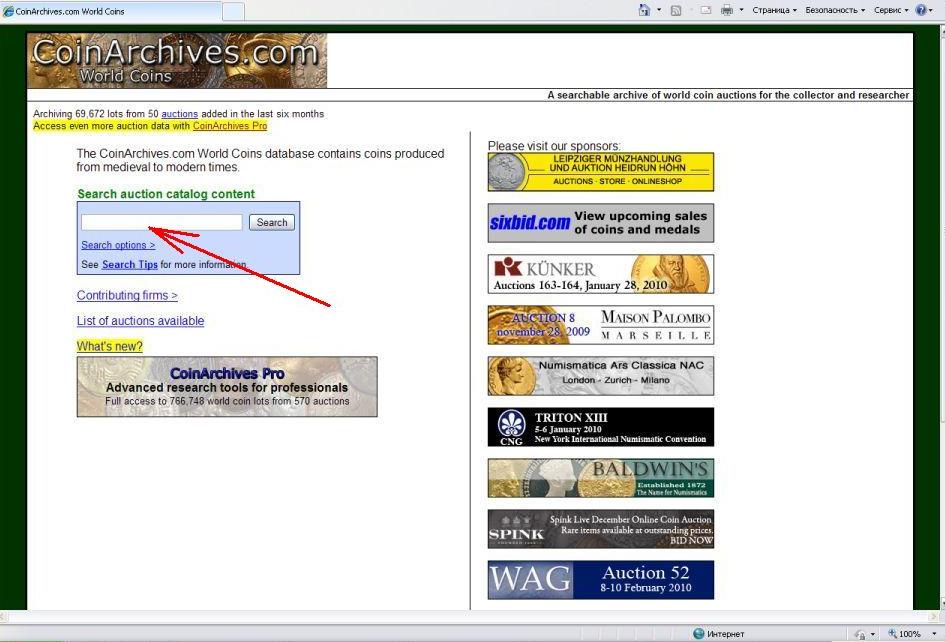This screenshot has height=642, width=945.
Task: Expand the Сервис dropdown menu
Action: [889, 10]
